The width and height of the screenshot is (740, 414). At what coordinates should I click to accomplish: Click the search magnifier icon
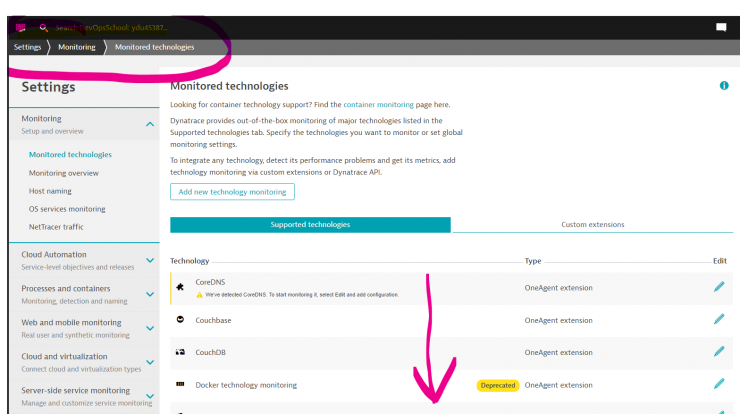[43, 28]
